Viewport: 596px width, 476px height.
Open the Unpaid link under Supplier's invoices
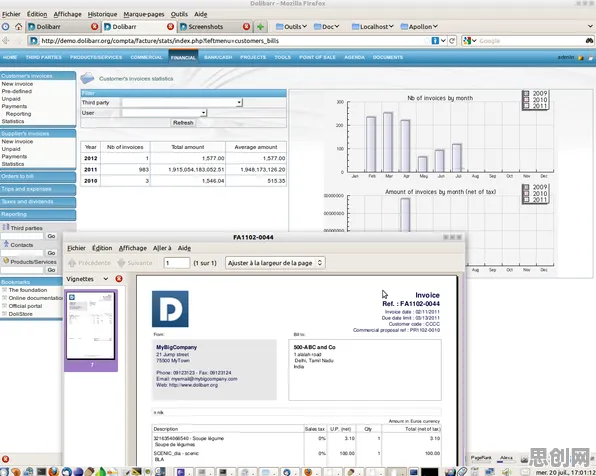tap(11, 149)
